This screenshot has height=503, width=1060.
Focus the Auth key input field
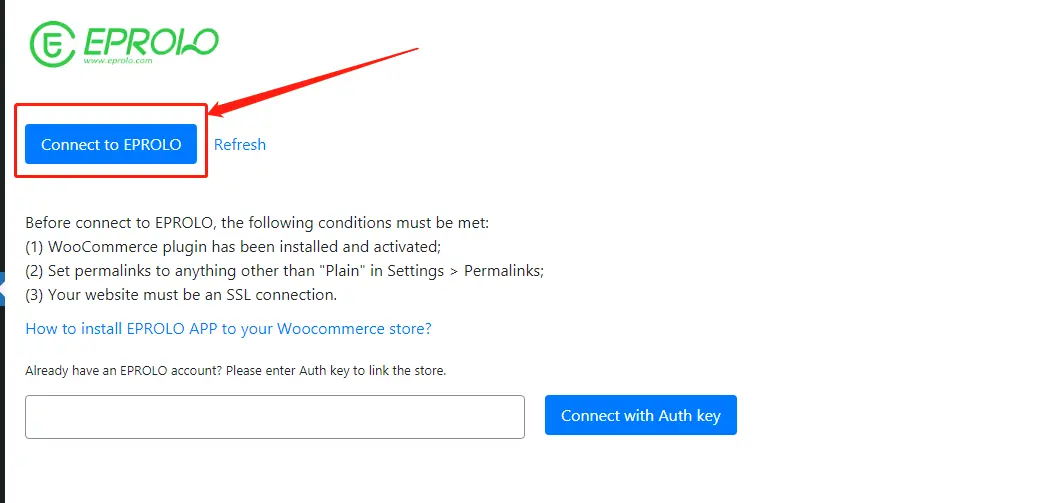[x=275, y=417]
